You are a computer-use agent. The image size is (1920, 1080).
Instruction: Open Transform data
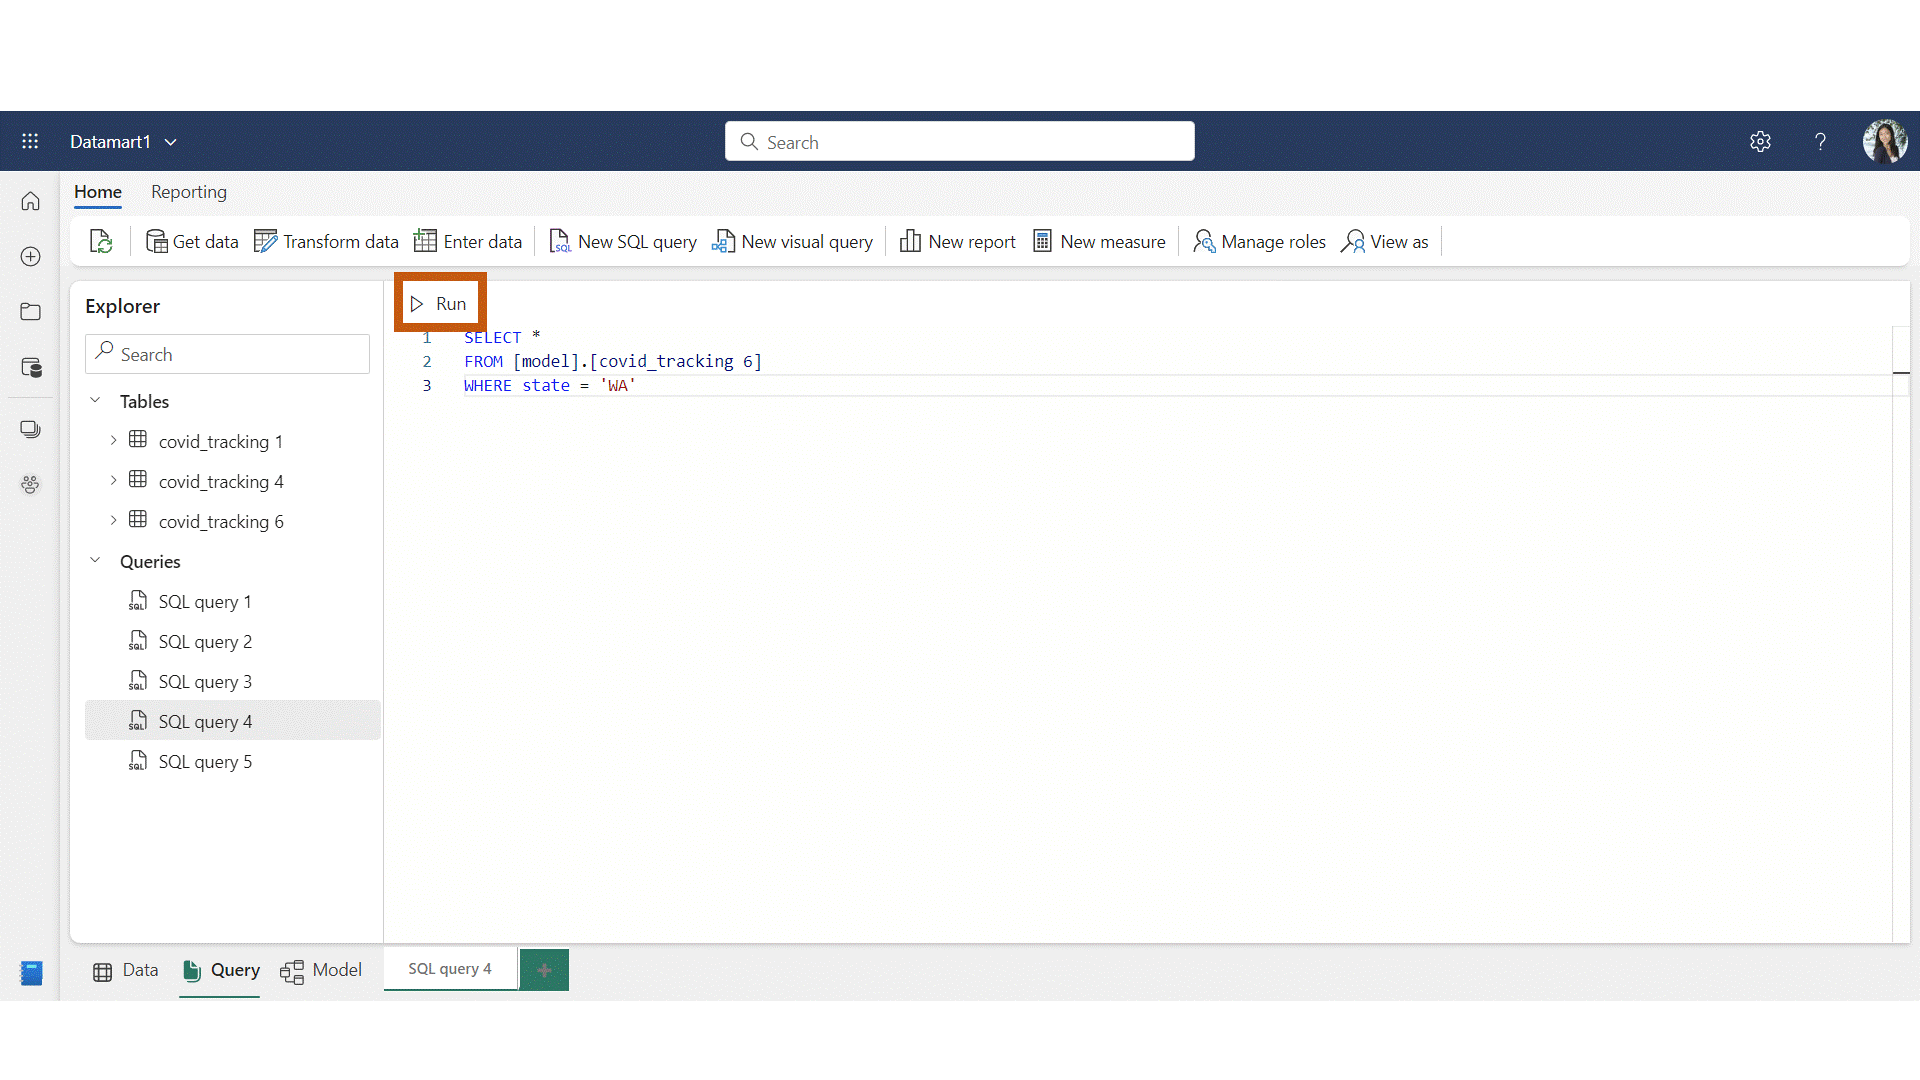pos(326,241)
